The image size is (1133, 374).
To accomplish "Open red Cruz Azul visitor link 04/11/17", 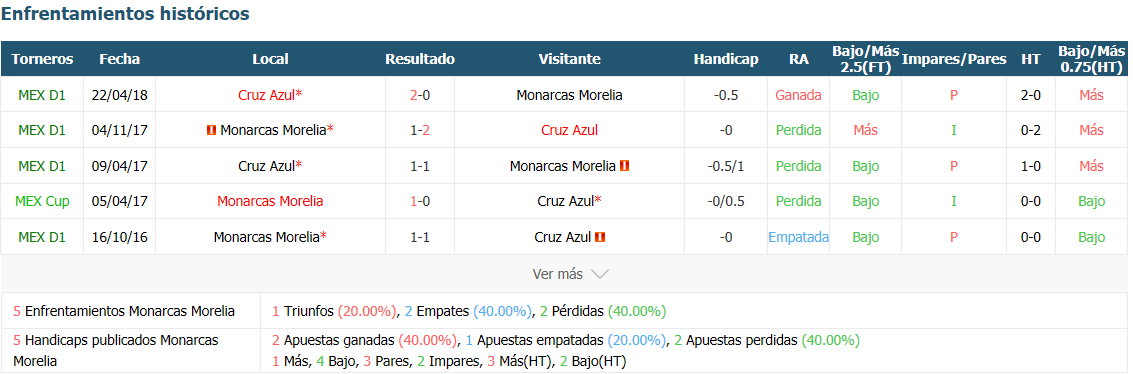I will click(569, 130).
